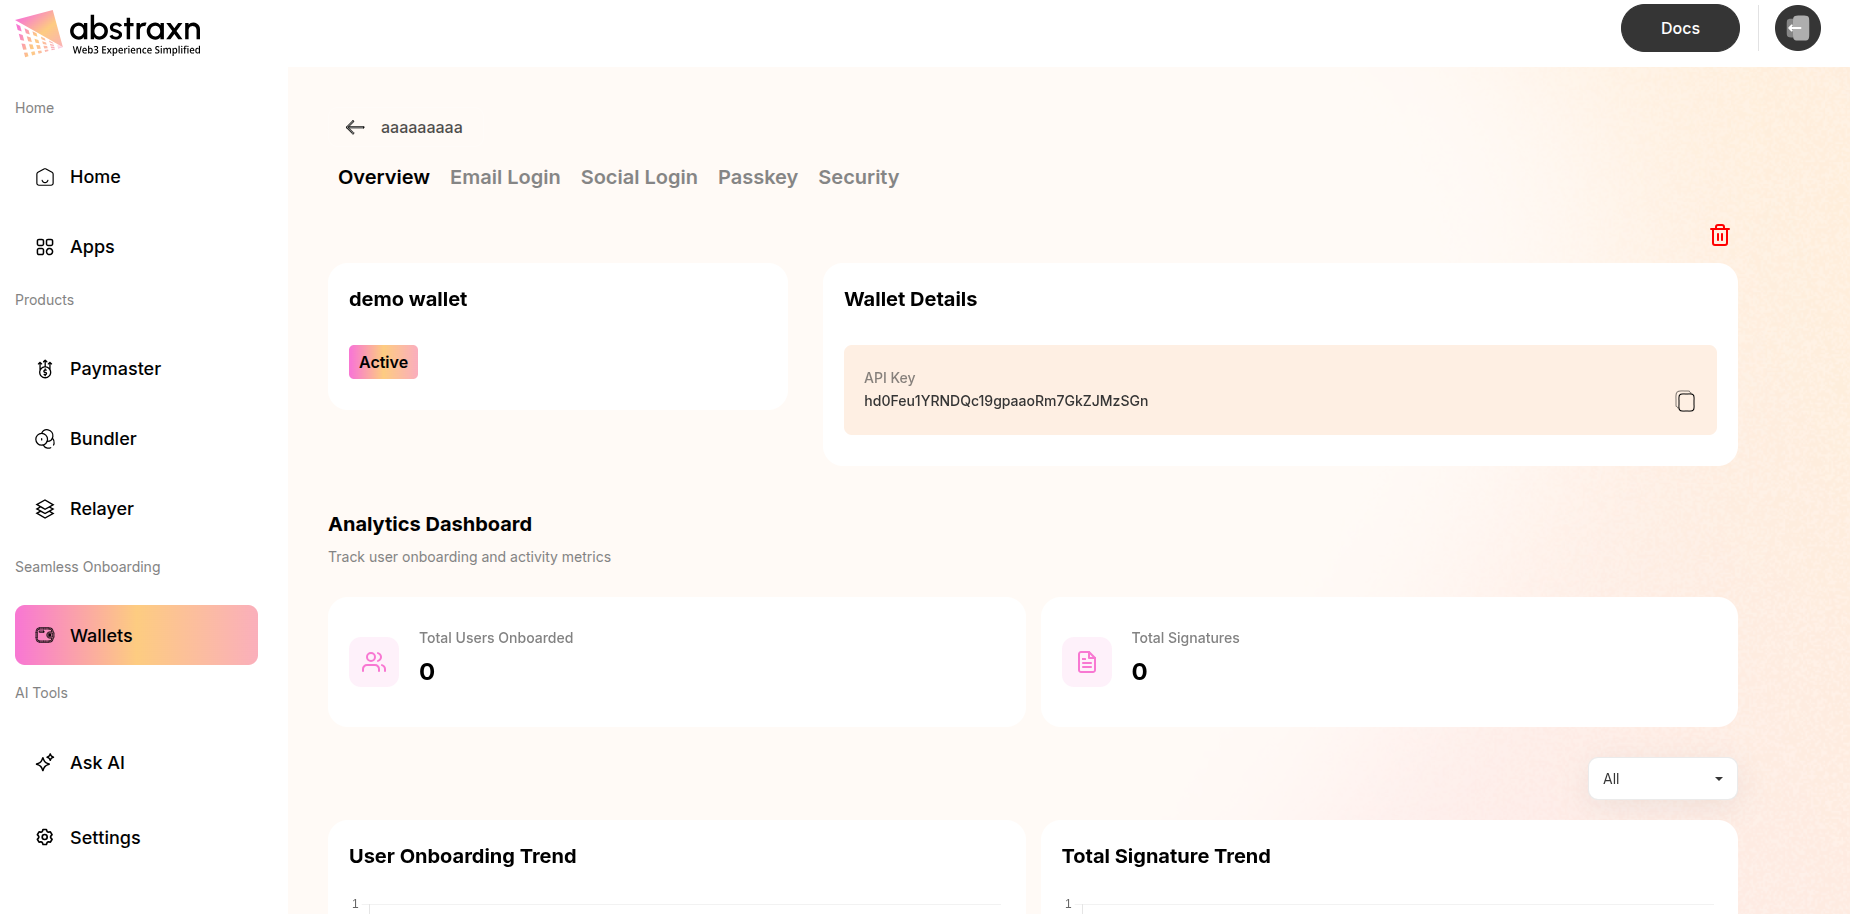Click the Ask AI sparkle icon
The width and height of the screenshot is (1850, 914).
click(x=44, y=762)
